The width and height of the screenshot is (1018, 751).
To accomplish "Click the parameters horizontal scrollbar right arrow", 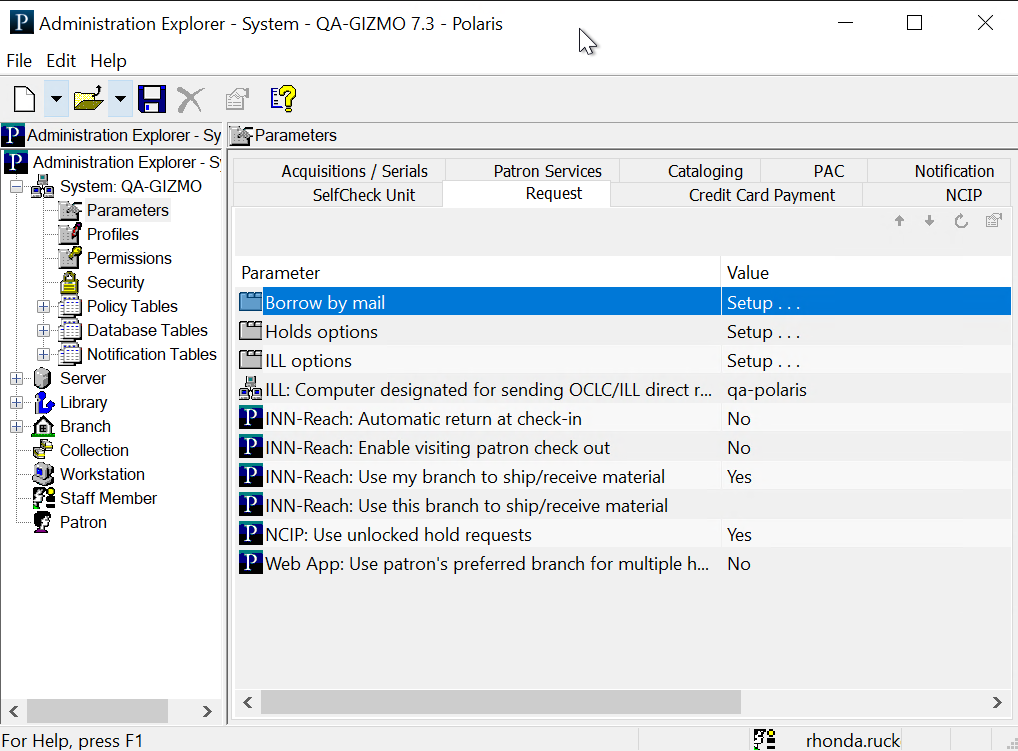I will 996,703.
